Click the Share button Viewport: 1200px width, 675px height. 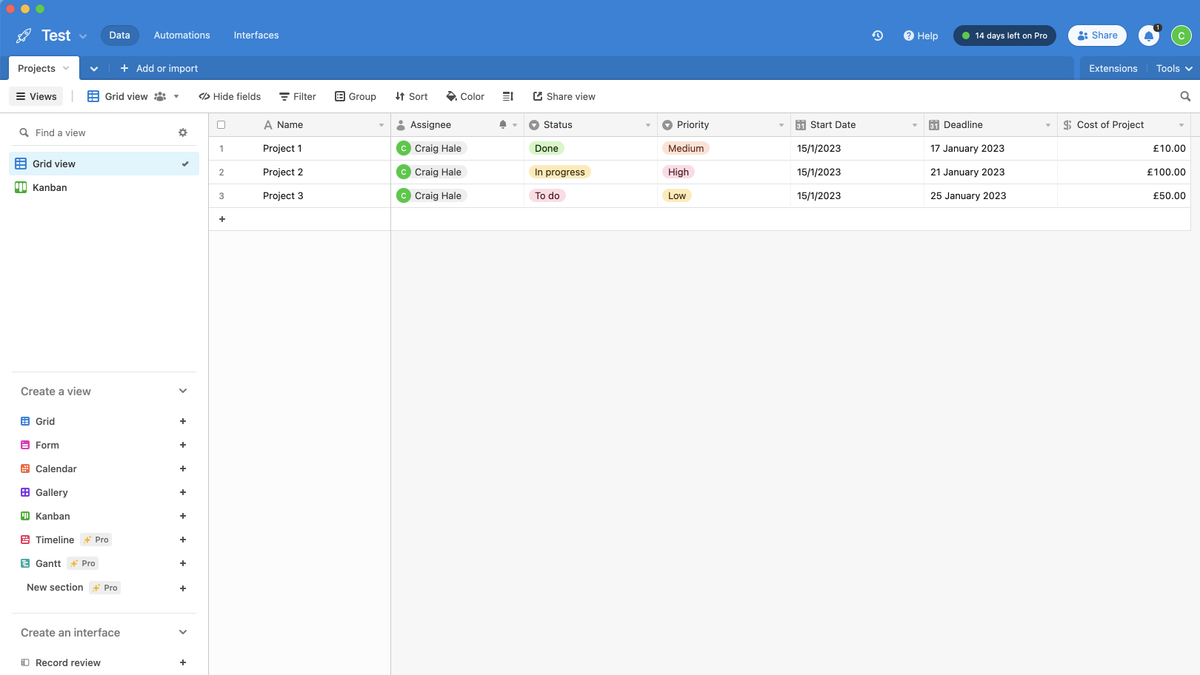click(x=1097, y=35)
